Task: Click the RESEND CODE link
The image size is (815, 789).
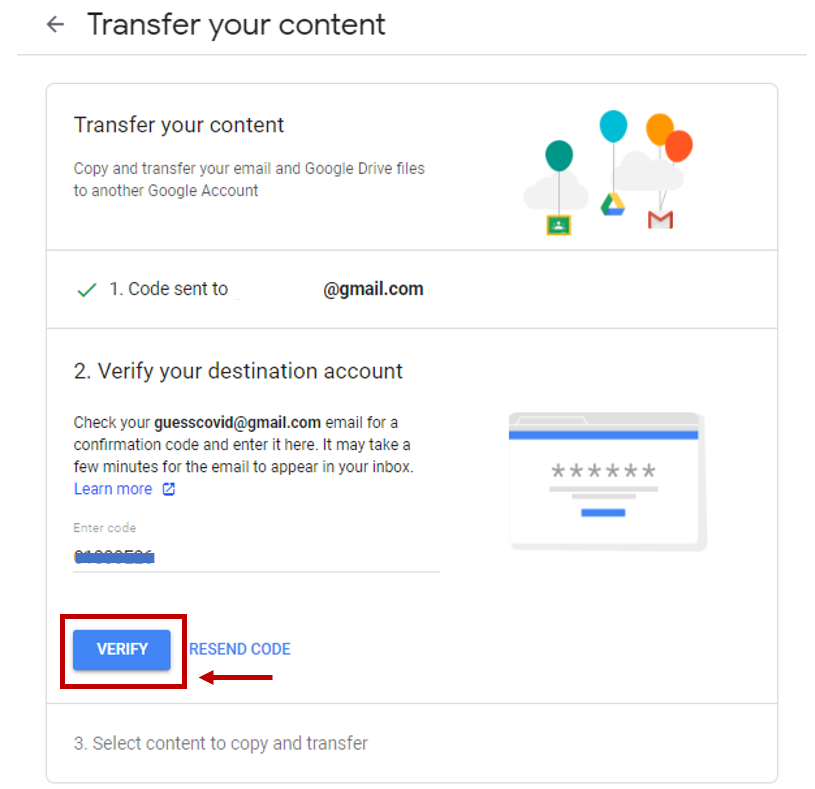Action: point(240,649)
